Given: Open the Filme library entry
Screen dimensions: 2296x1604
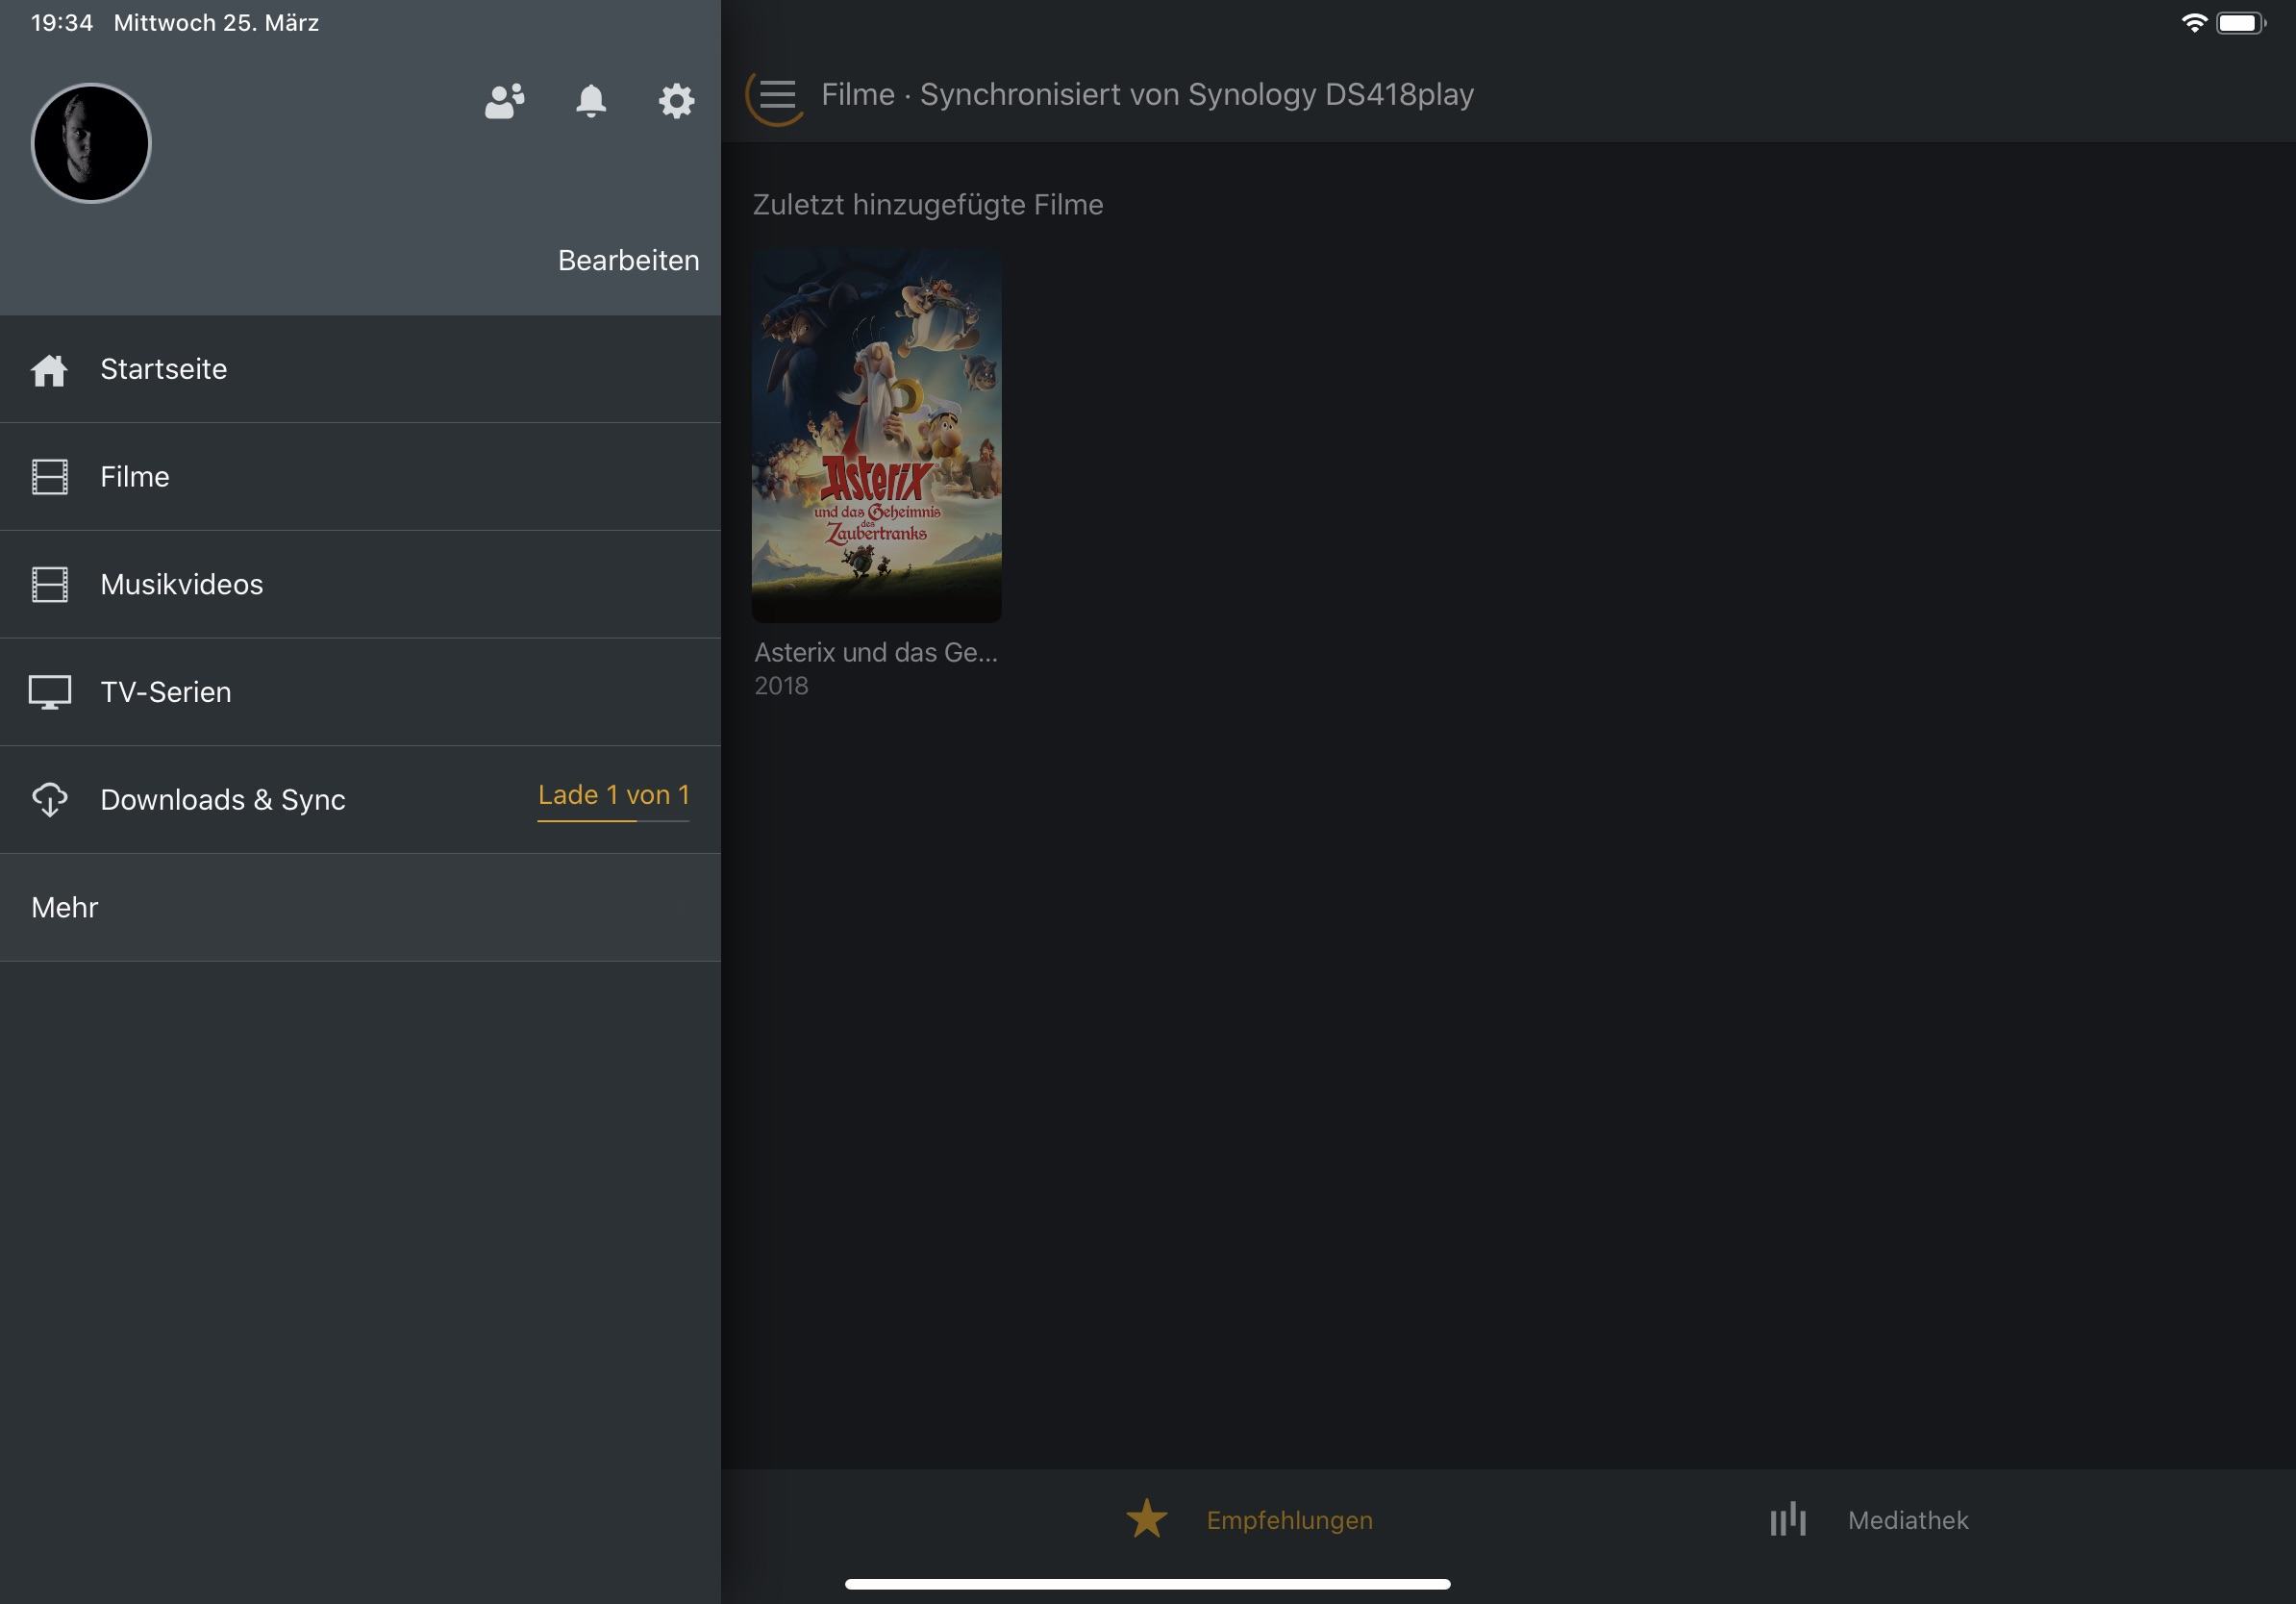Looking at the screenshot, I should (x=360, y=477).
